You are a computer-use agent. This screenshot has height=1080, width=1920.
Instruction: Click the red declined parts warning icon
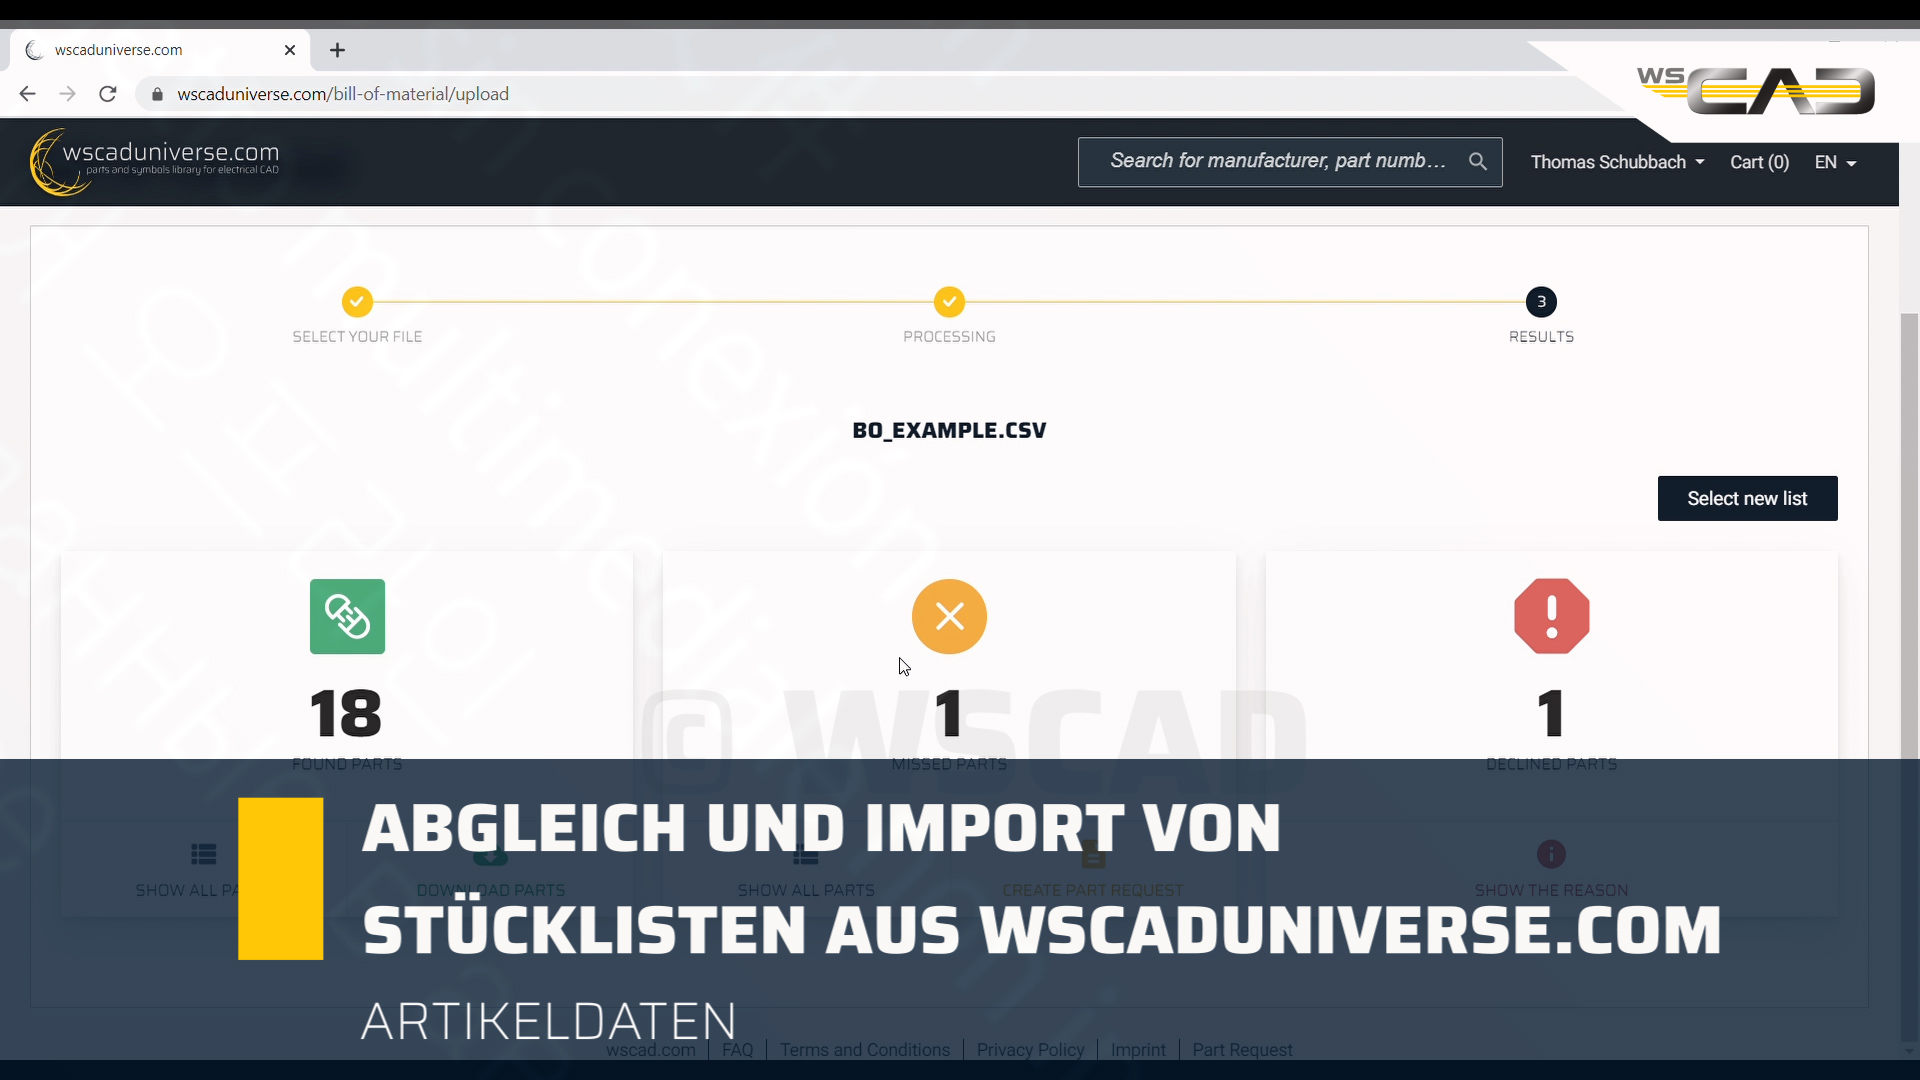(1551, 616)
